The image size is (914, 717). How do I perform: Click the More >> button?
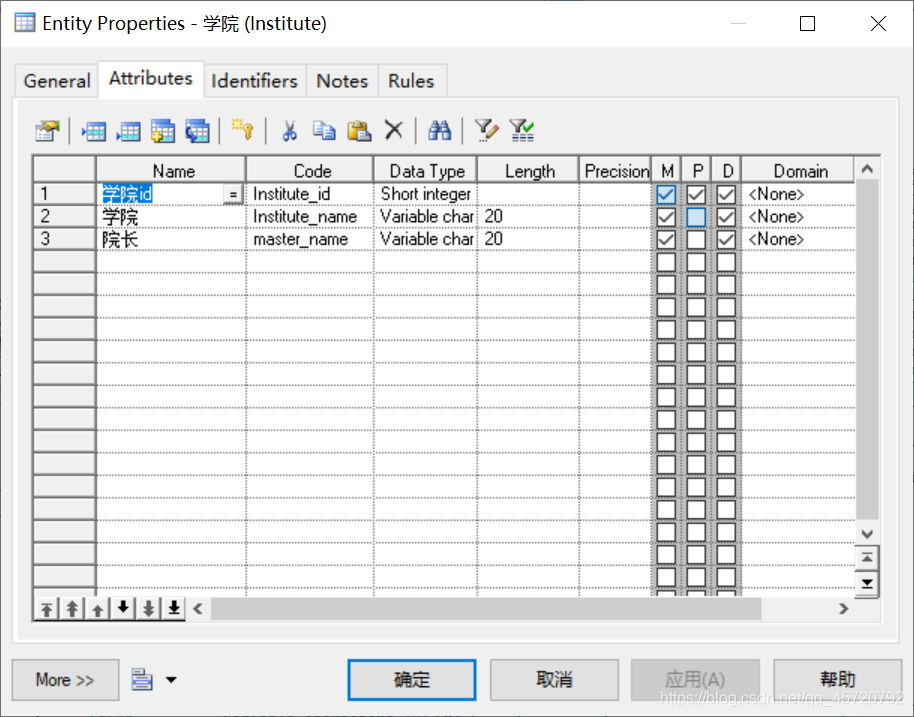(65, 680)
